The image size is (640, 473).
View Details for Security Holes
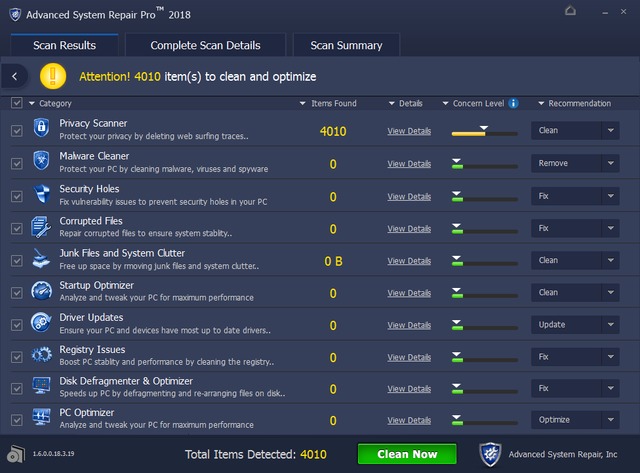[x=409, y=196]
